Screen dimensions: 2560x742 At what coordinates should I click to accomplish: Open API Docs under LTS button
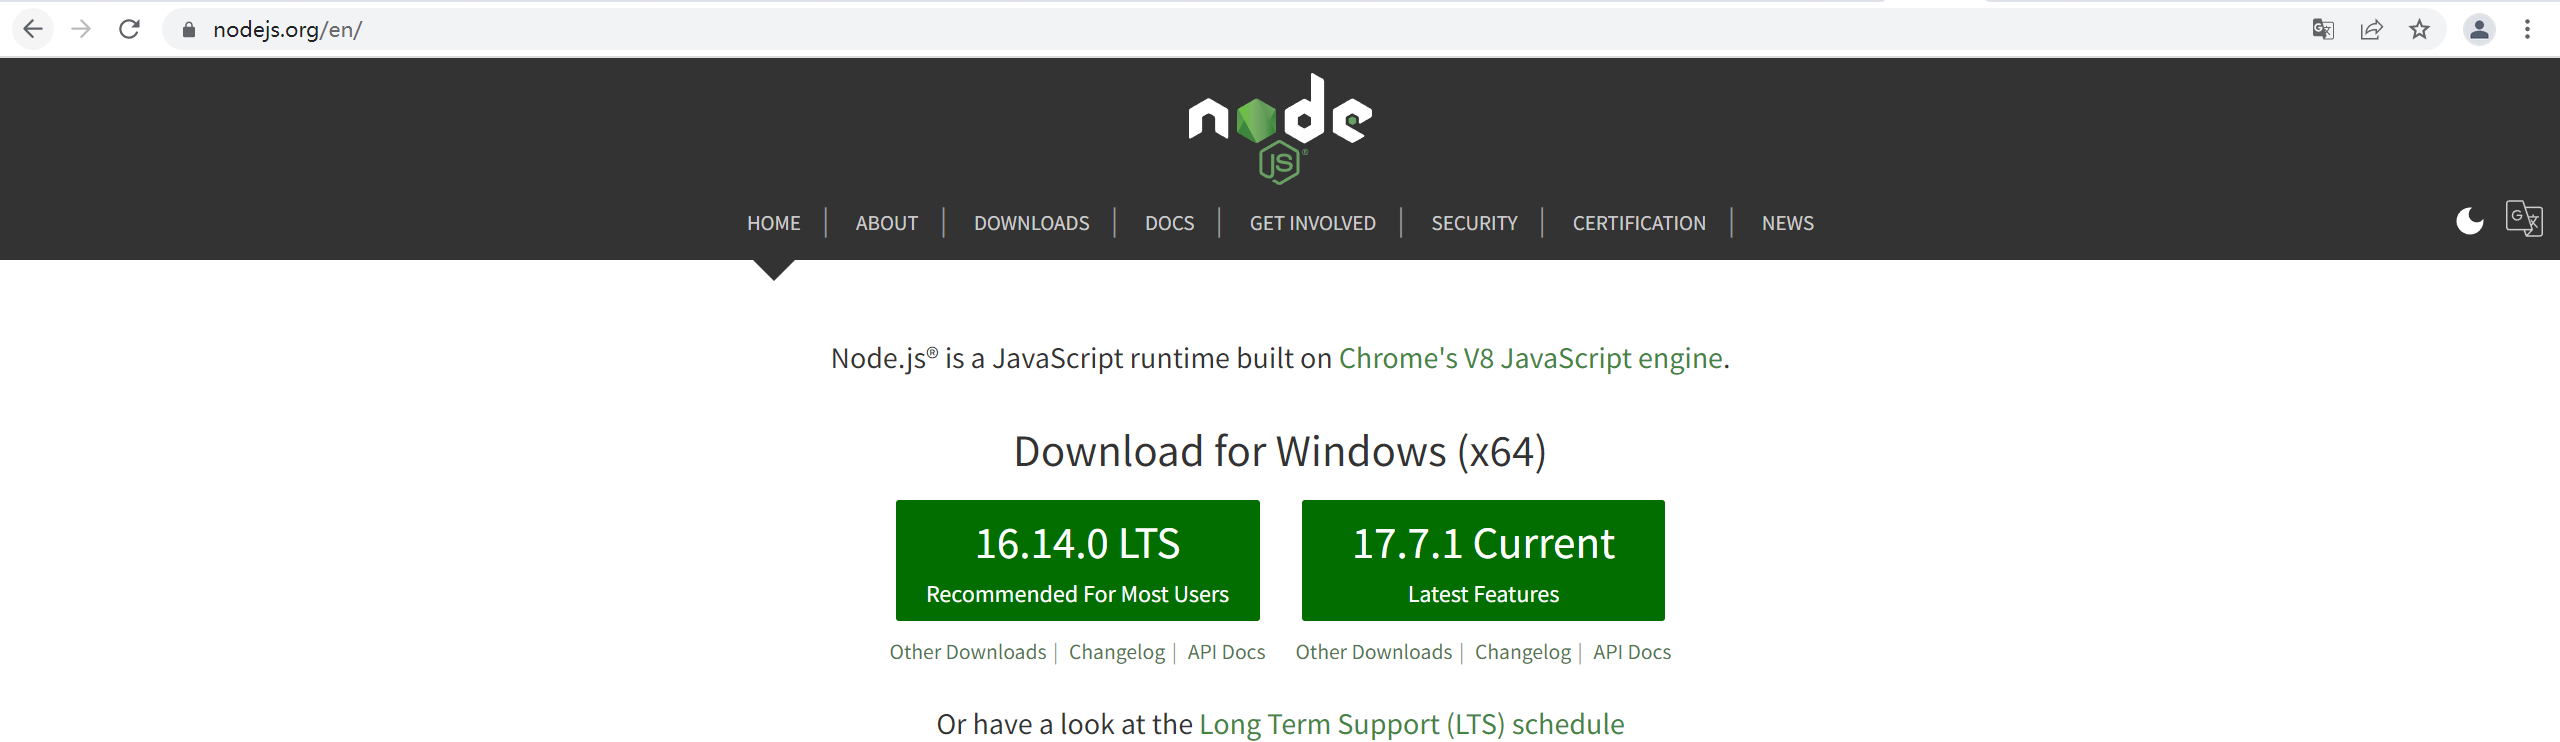pos(1226,652)
